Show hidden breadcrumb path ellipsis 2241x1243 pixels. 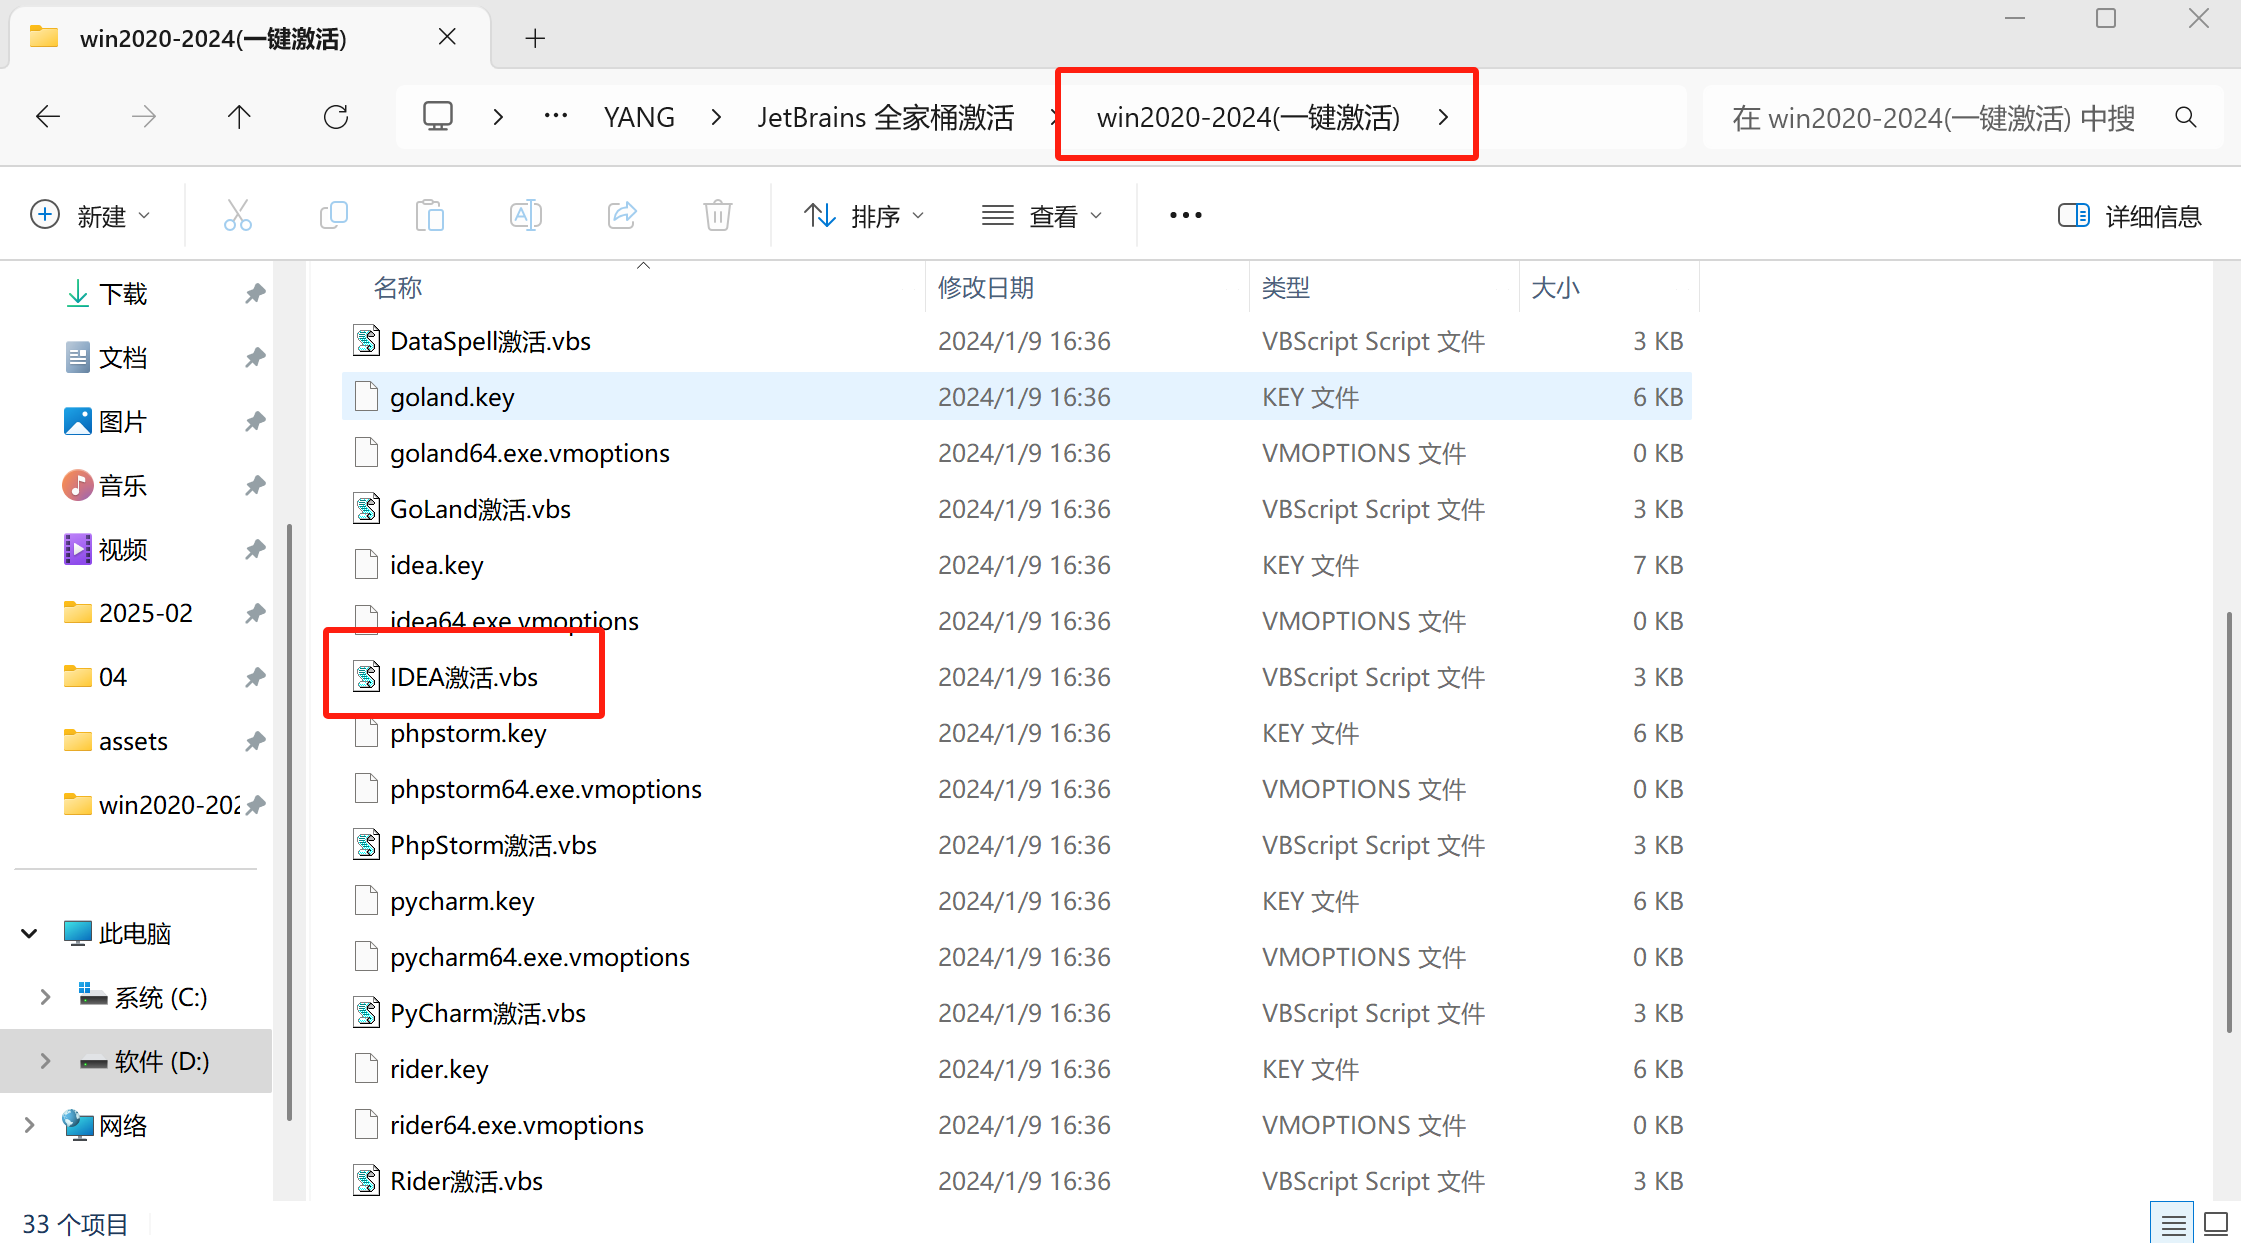tap(556, 116)
